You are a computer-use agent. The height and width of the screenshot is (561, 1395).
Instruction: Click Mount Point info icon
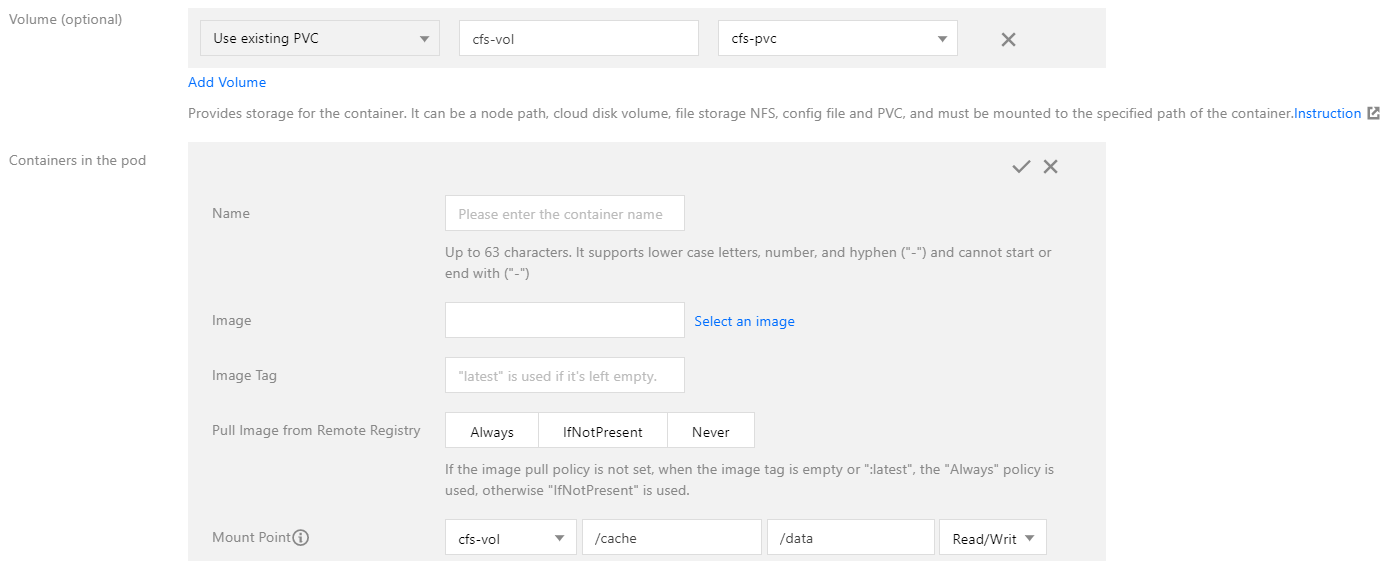pos(301,538)
